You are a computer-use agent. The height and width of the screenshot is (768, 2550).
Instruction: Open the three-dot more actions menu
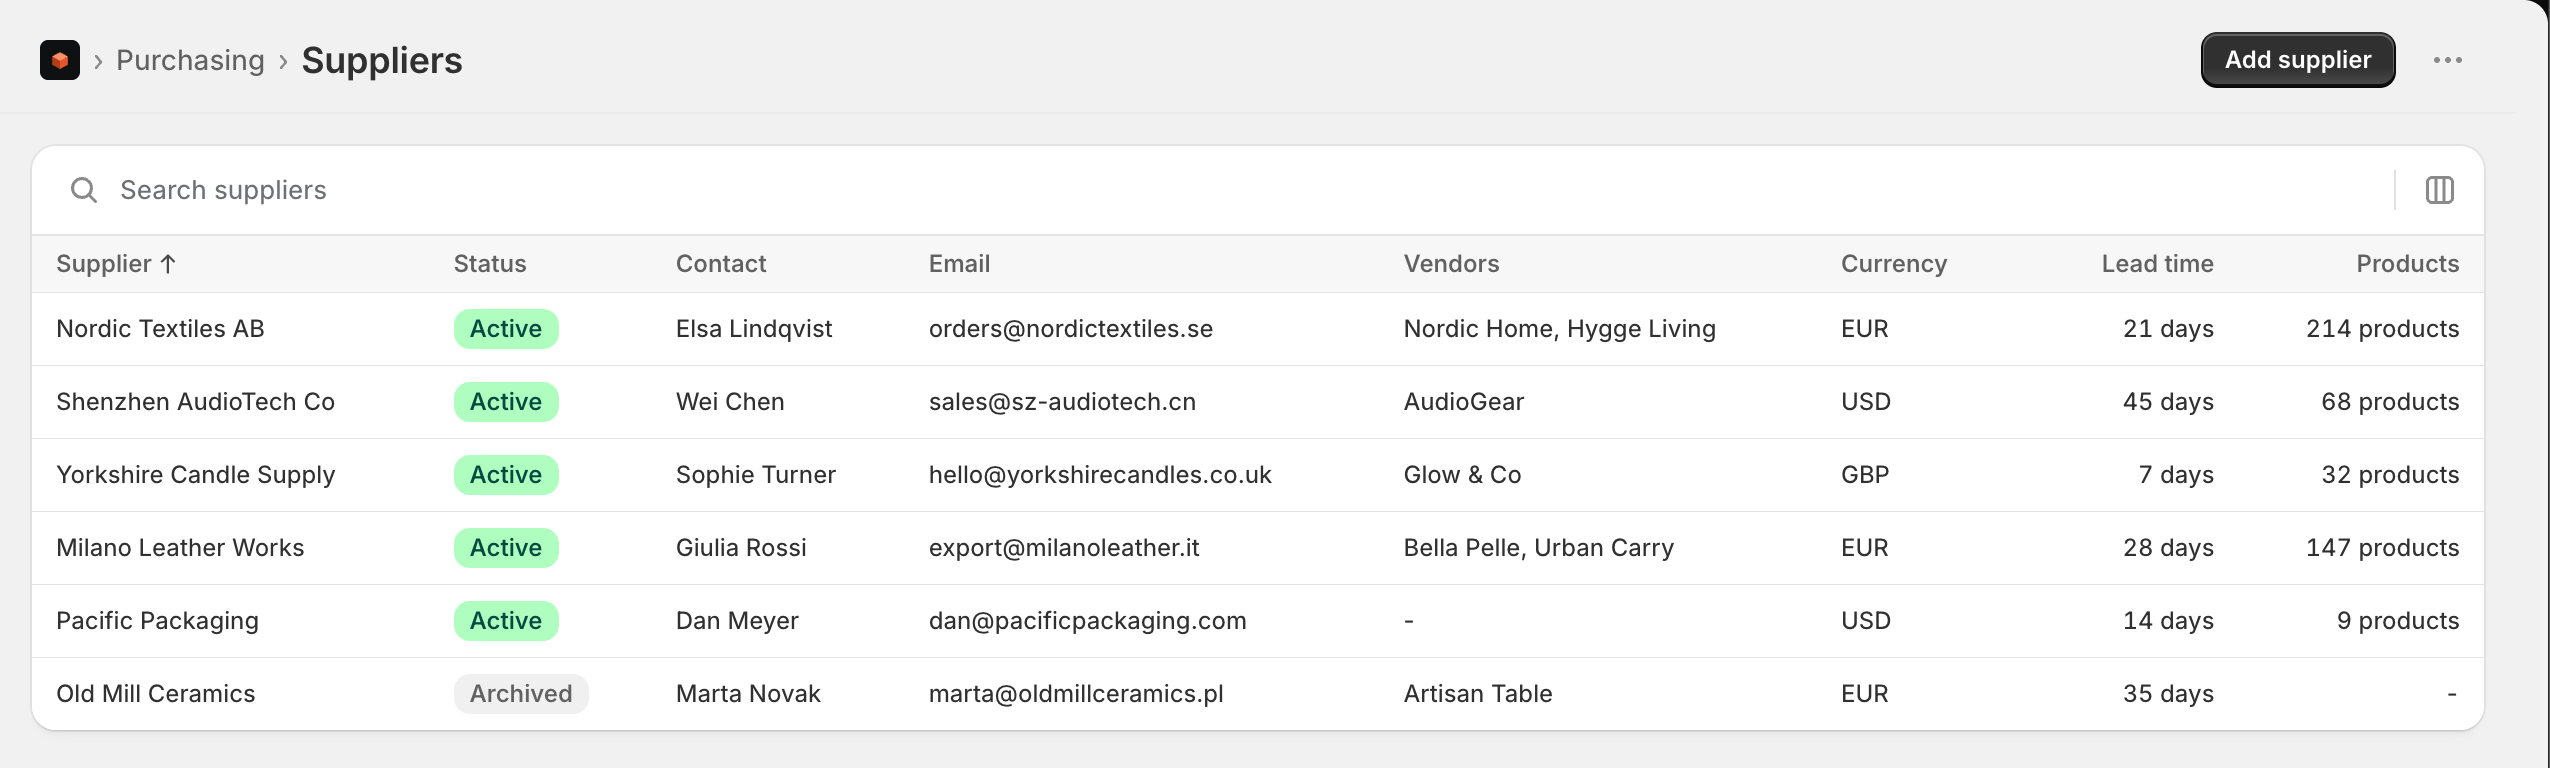[2447, 60]
